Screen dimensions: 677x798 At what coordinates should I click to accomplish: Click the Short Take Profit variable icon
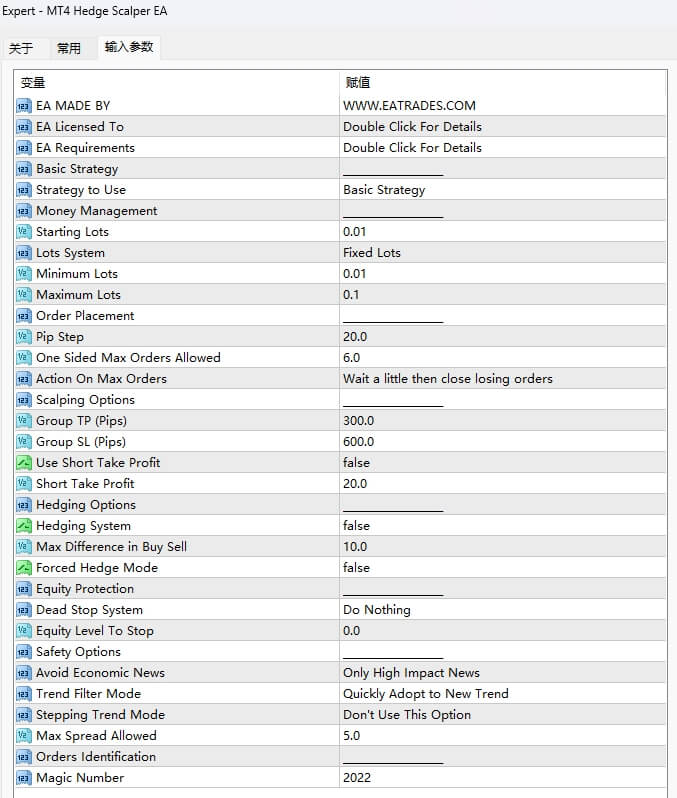tap(24, 483)
